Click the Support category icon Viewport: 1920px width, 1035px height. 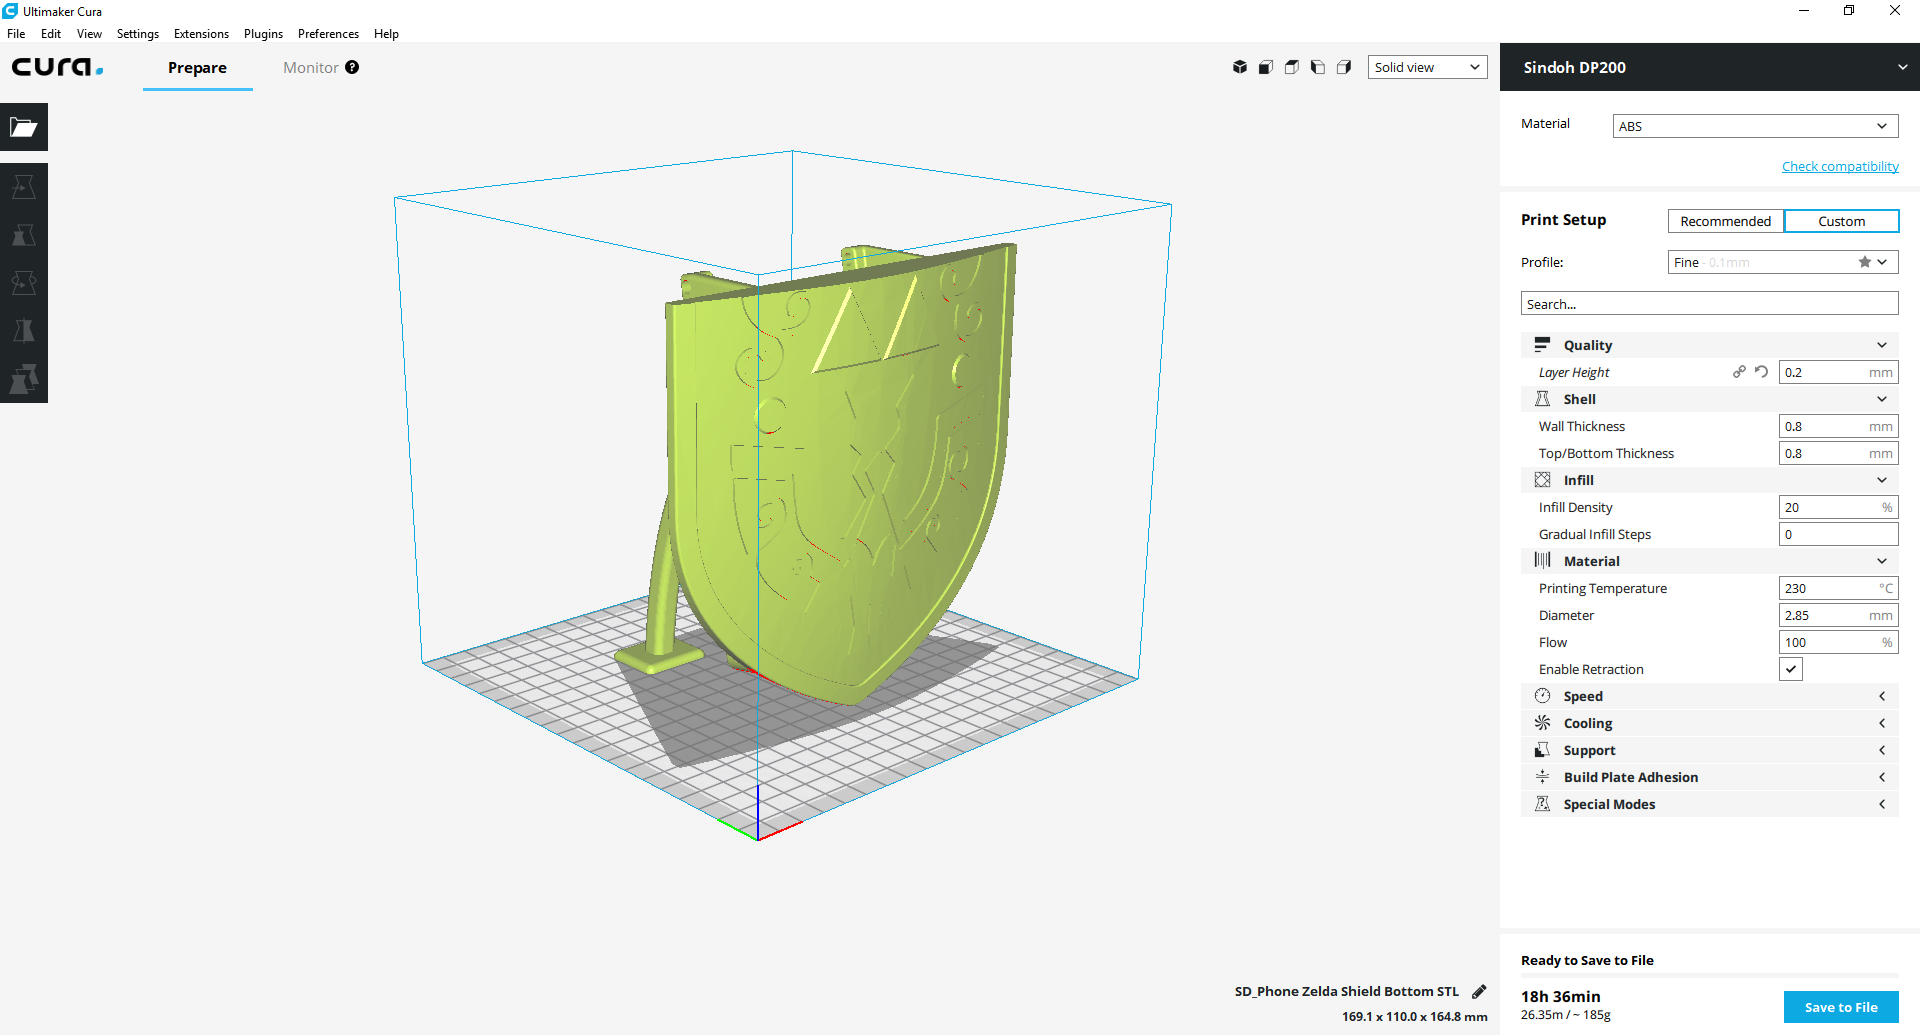point(1542,750)
